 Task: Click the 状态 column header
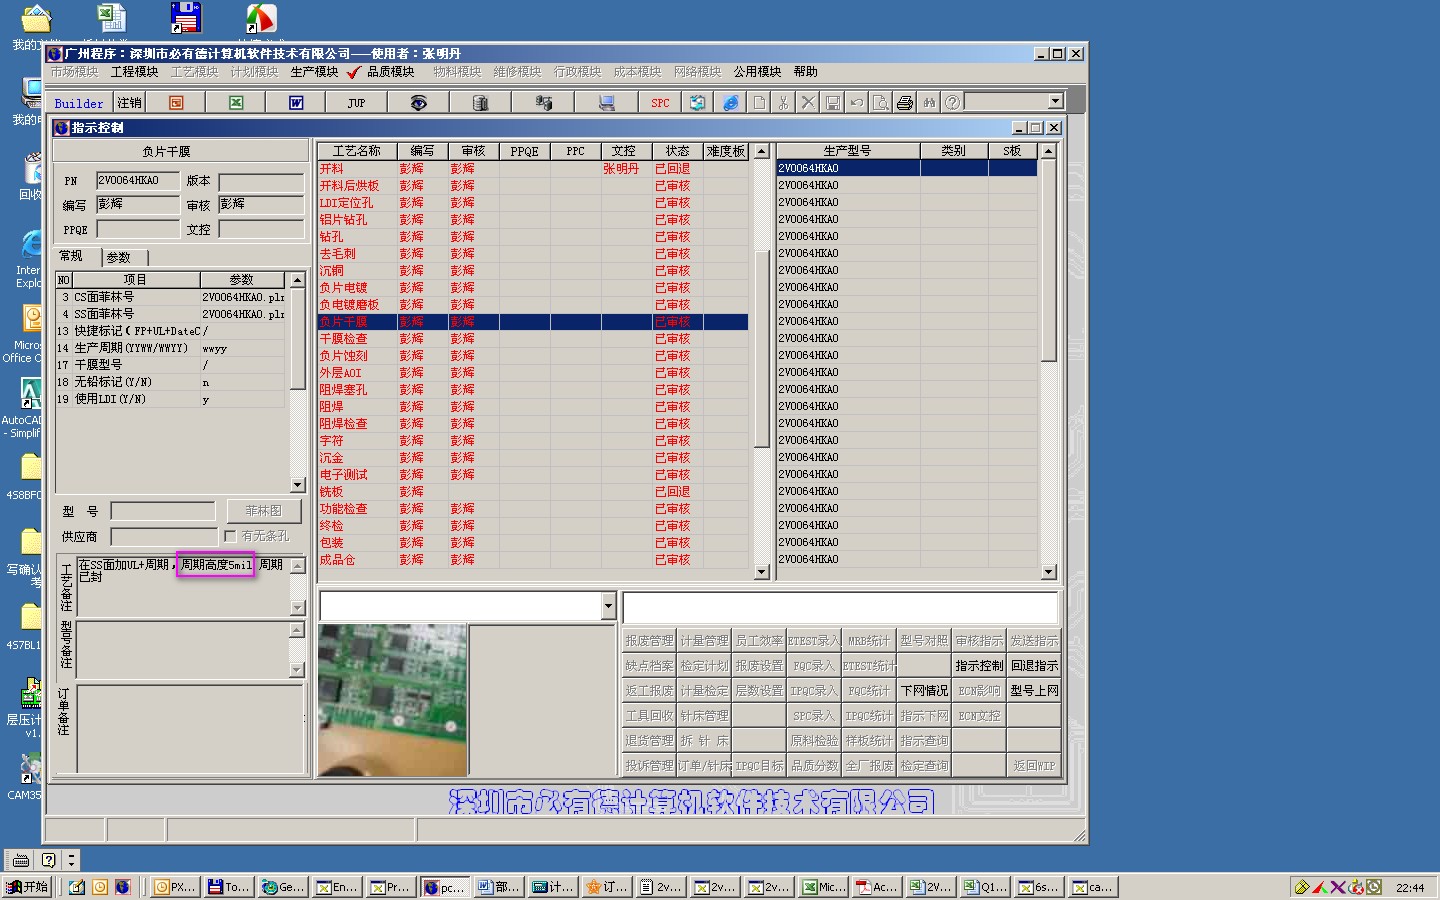pos(677,151)
